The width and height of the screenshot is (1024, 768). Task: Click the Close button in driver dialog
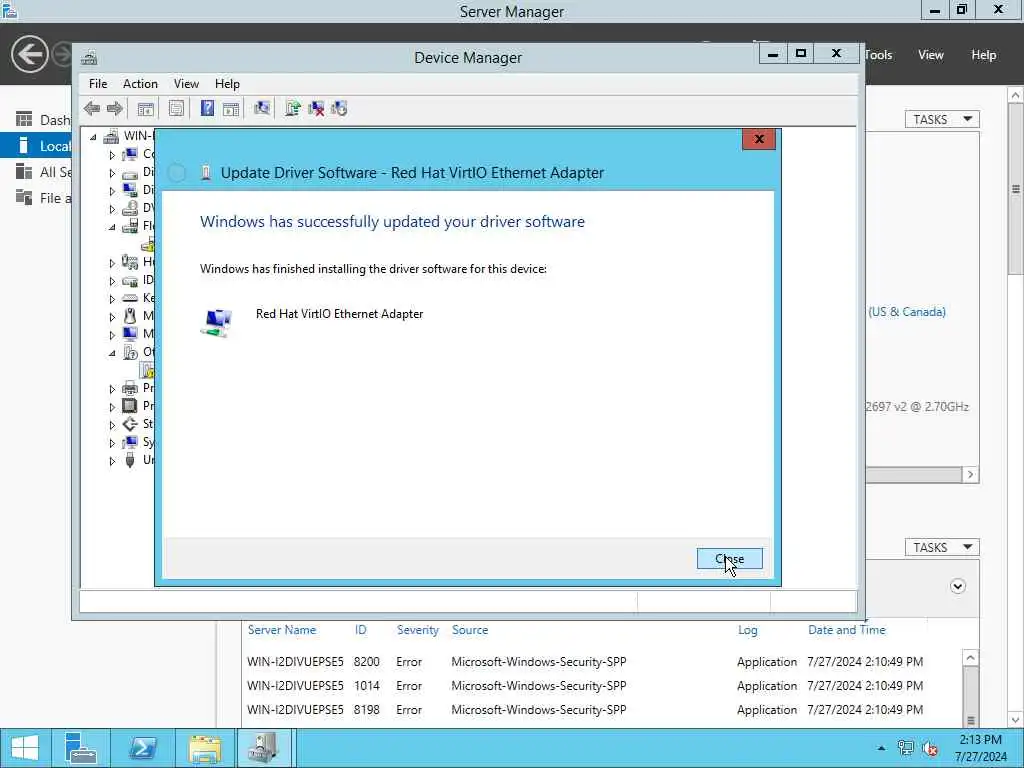click(729, 559)
